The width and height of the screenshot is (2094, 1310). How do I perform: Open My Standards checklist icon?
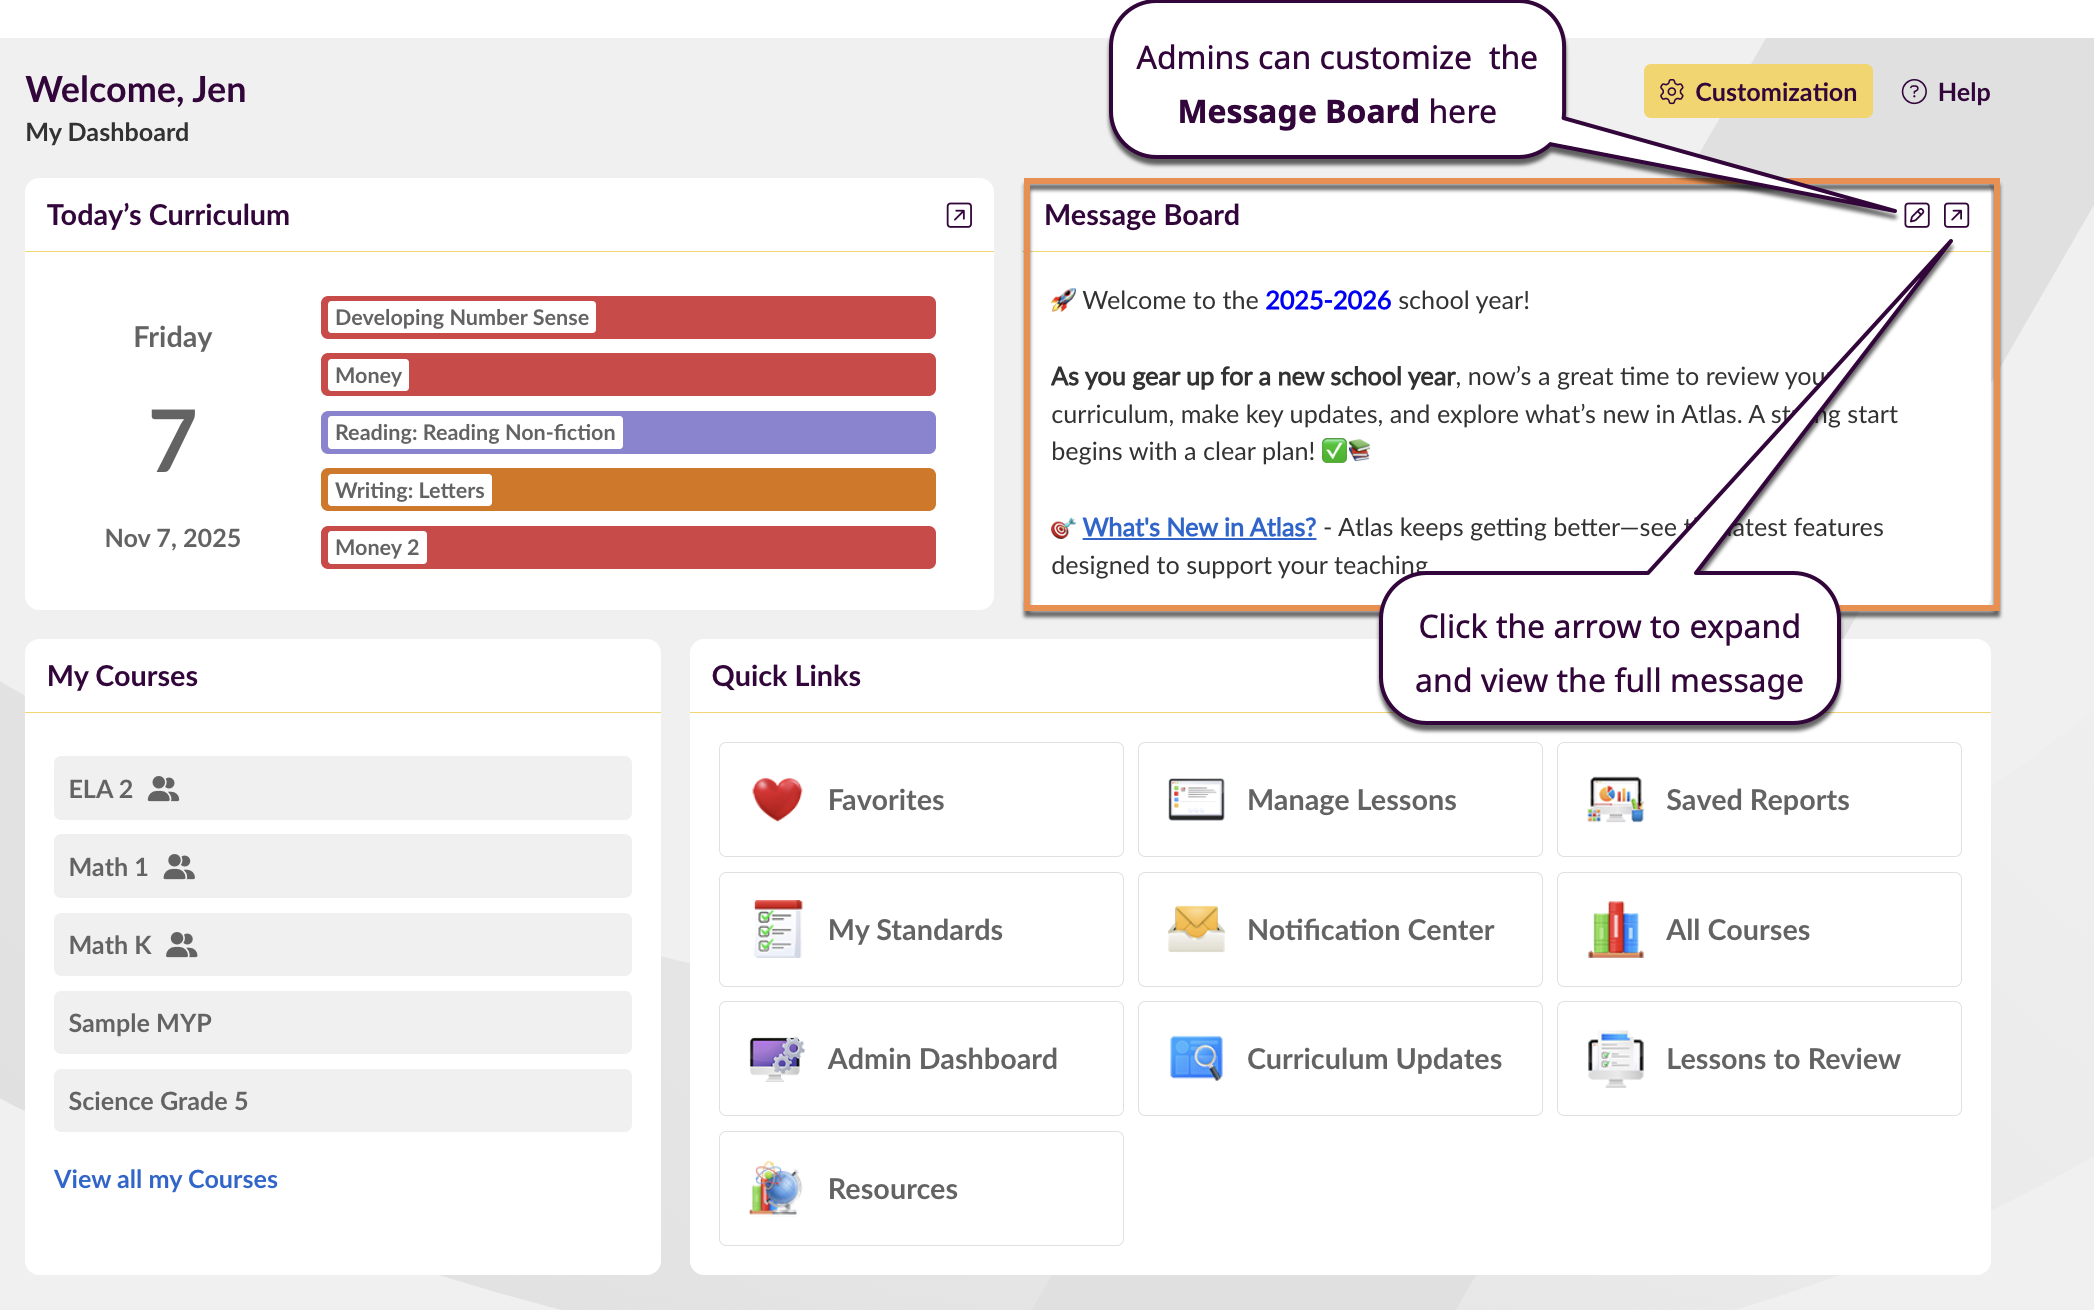click(777, 929)
